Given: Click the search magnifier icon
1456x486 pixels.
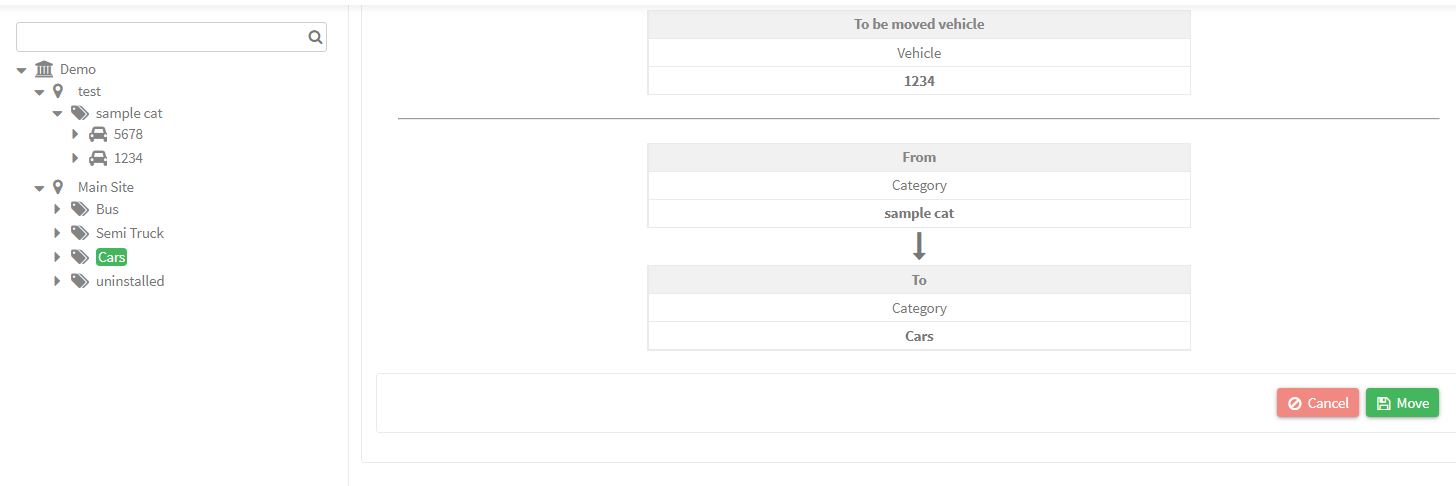Looking at the screenshot, I should pos(315,37).
